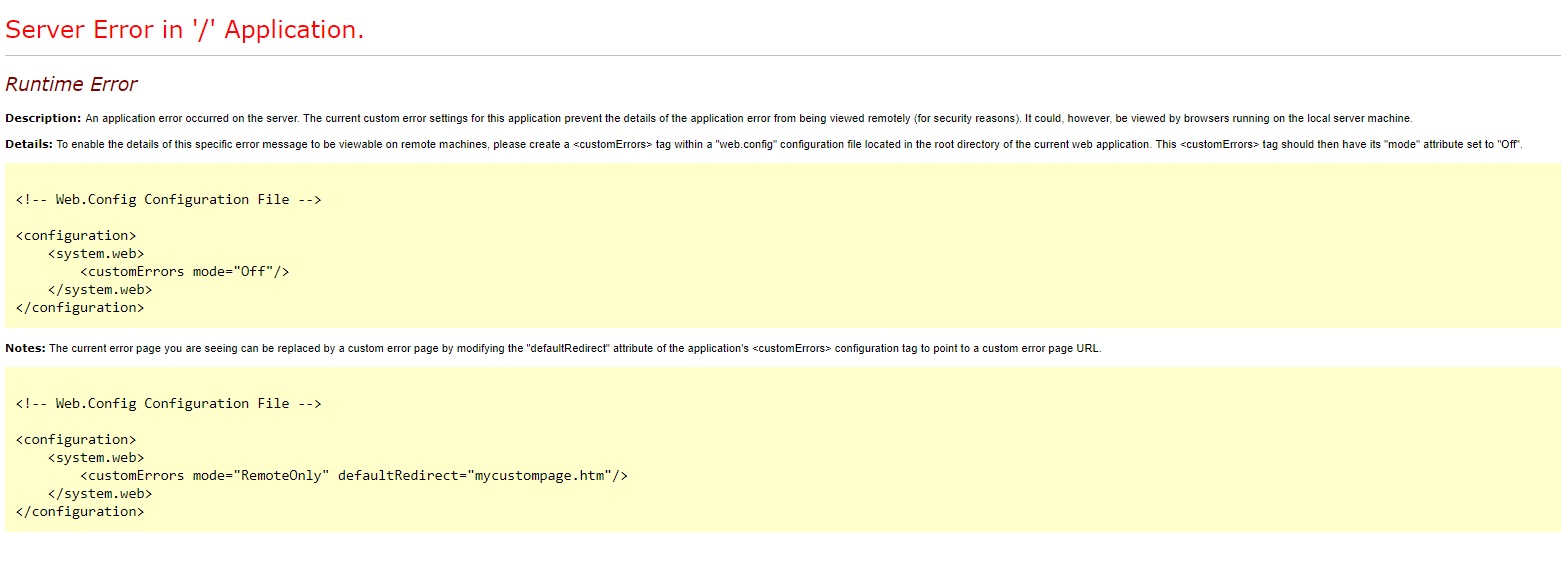Click the first closing </configuration> tag
1561x577 pixels.
(x=80, y=307)
